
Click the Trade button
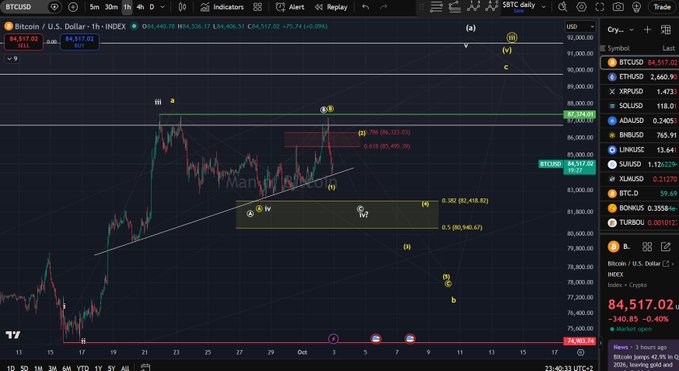(x=662, y=7)
